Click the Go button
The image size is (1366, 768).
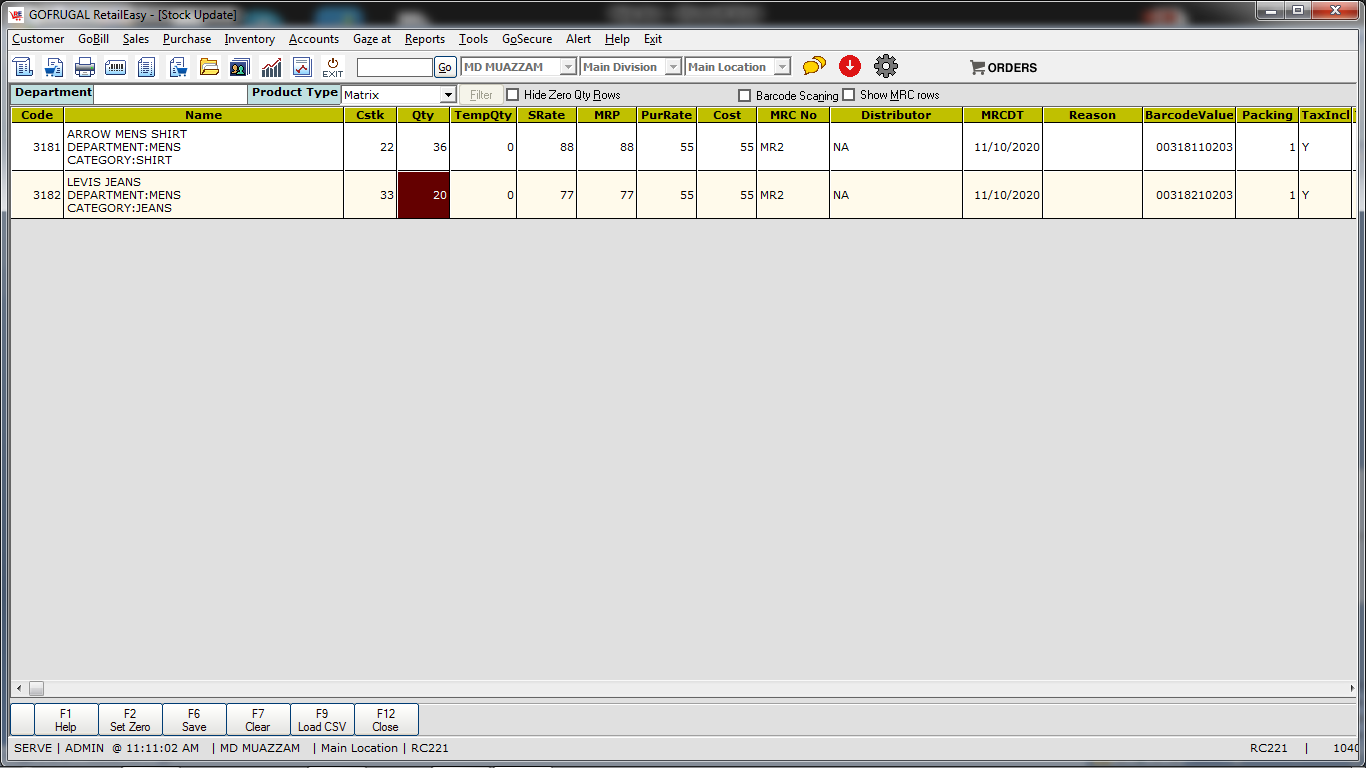pos(445,67)
